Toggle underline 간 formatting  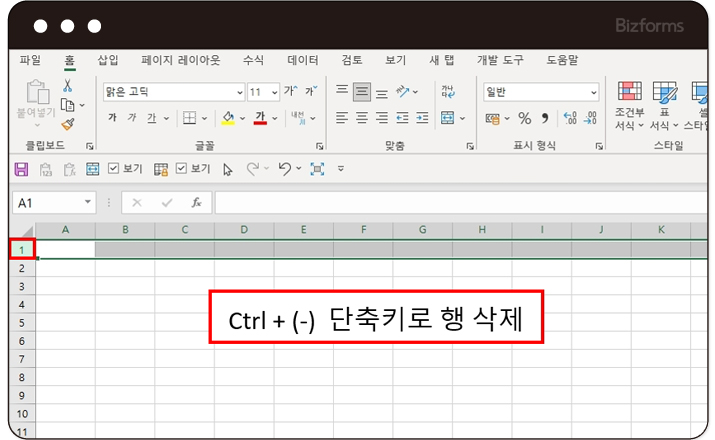[152, 118]
